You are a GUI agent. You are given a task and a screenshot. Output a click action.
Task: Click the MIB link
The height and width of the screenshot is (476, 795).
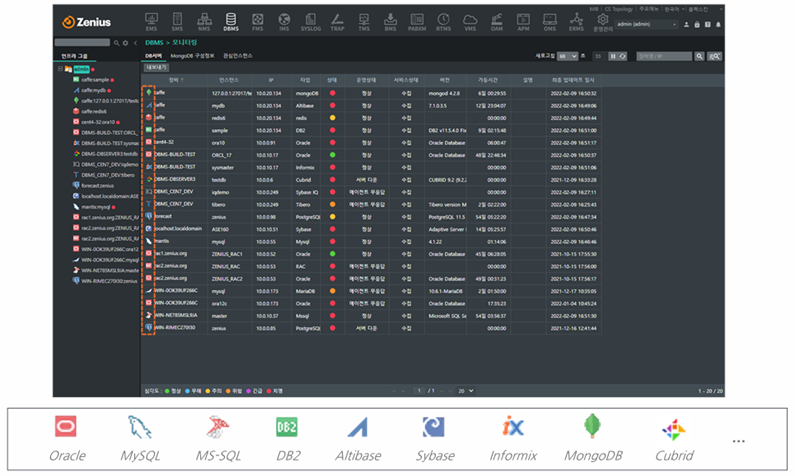594,9
